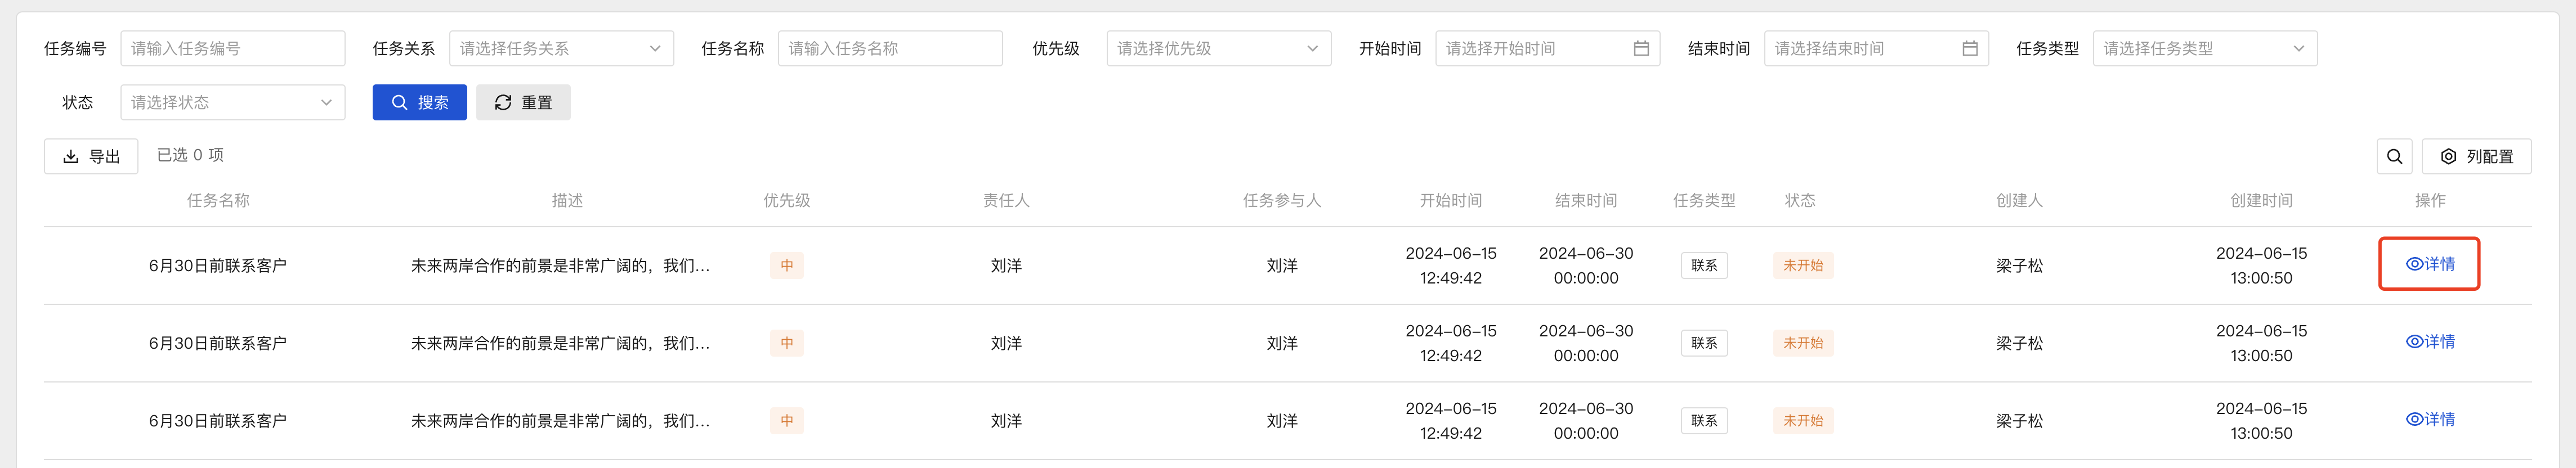The width and height of the screenshot is (2576, 468).
Task: Click the search magnifier icon above the table
Action: [x=2394, y=156]
